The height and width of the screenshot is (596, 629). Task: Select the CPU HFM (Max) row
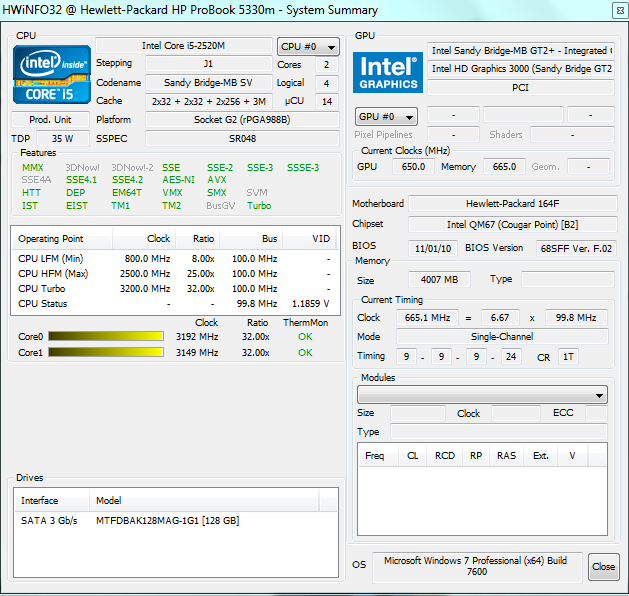(x=175, y=274)
